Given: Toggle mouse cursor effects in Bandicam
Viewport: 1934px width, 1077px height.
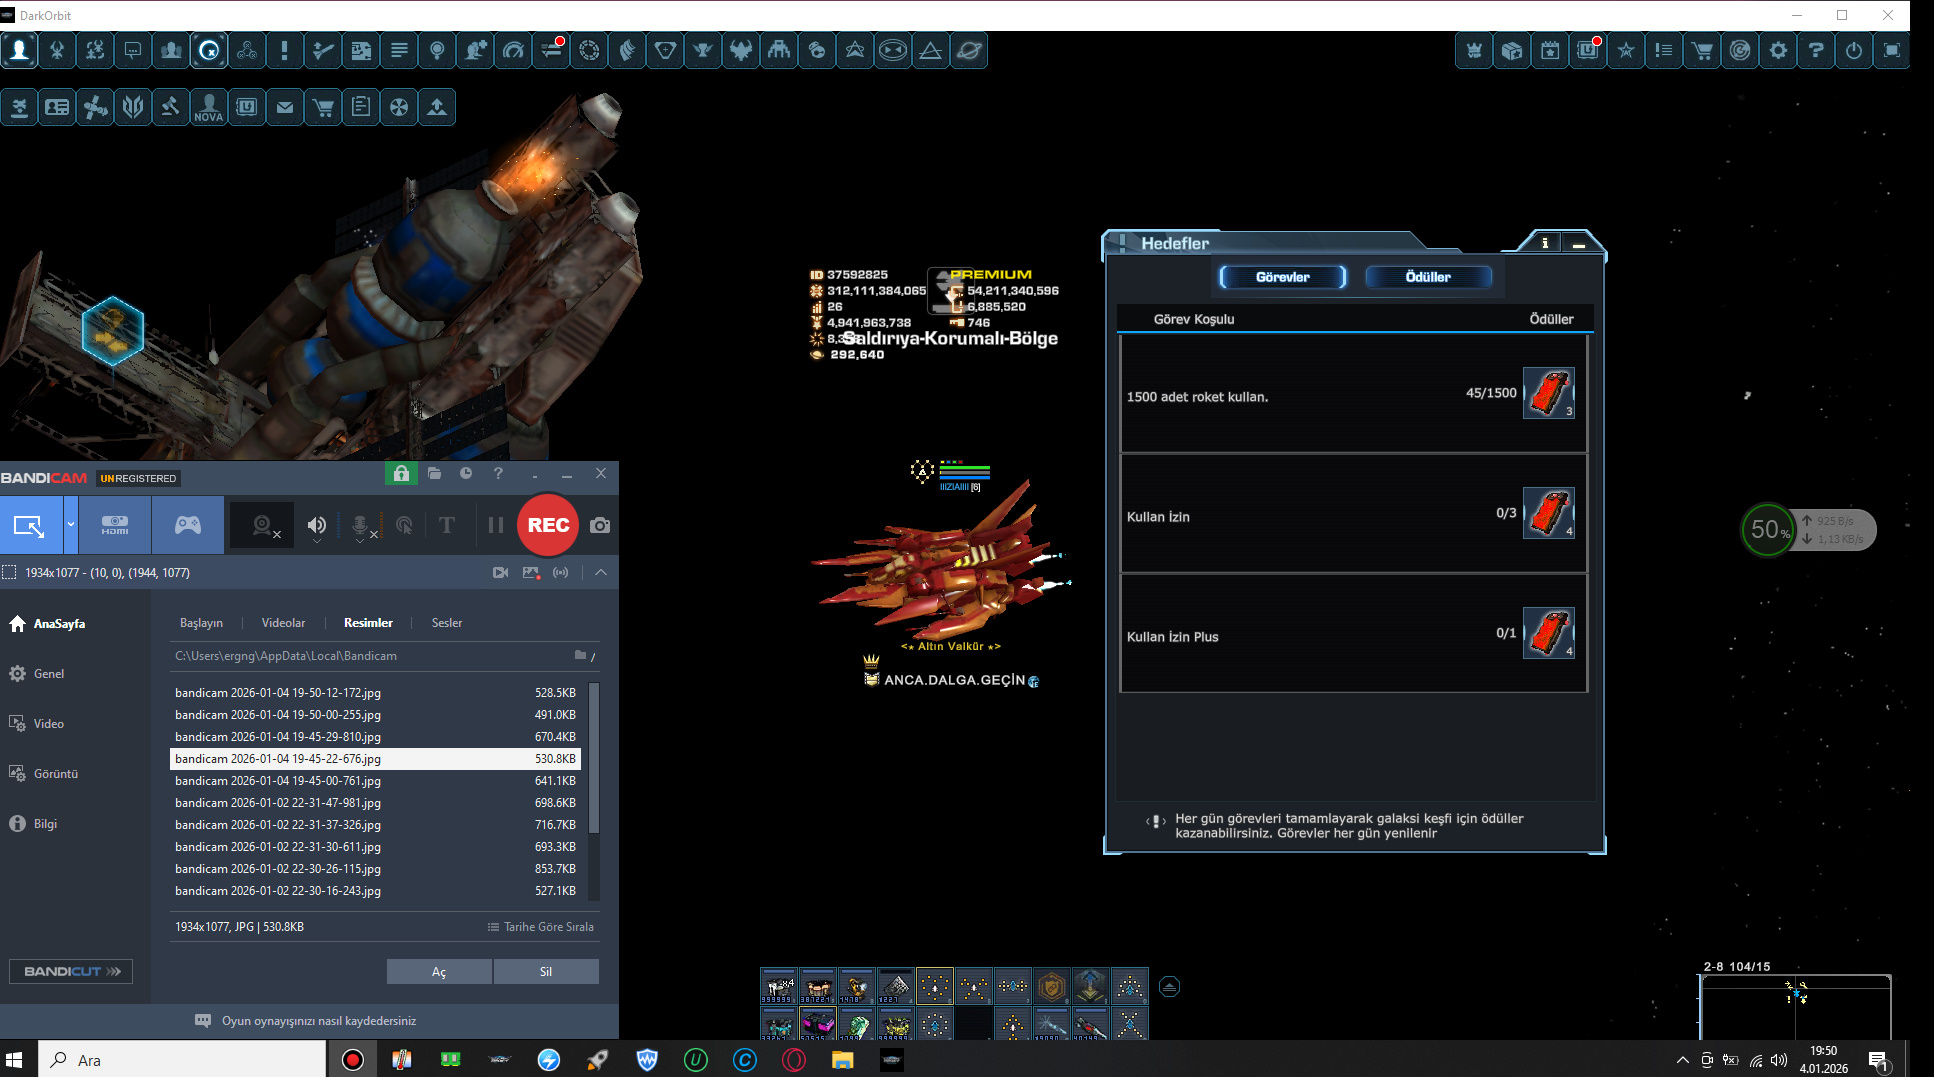Looking at the screenshot, I should tap(405, 525).
